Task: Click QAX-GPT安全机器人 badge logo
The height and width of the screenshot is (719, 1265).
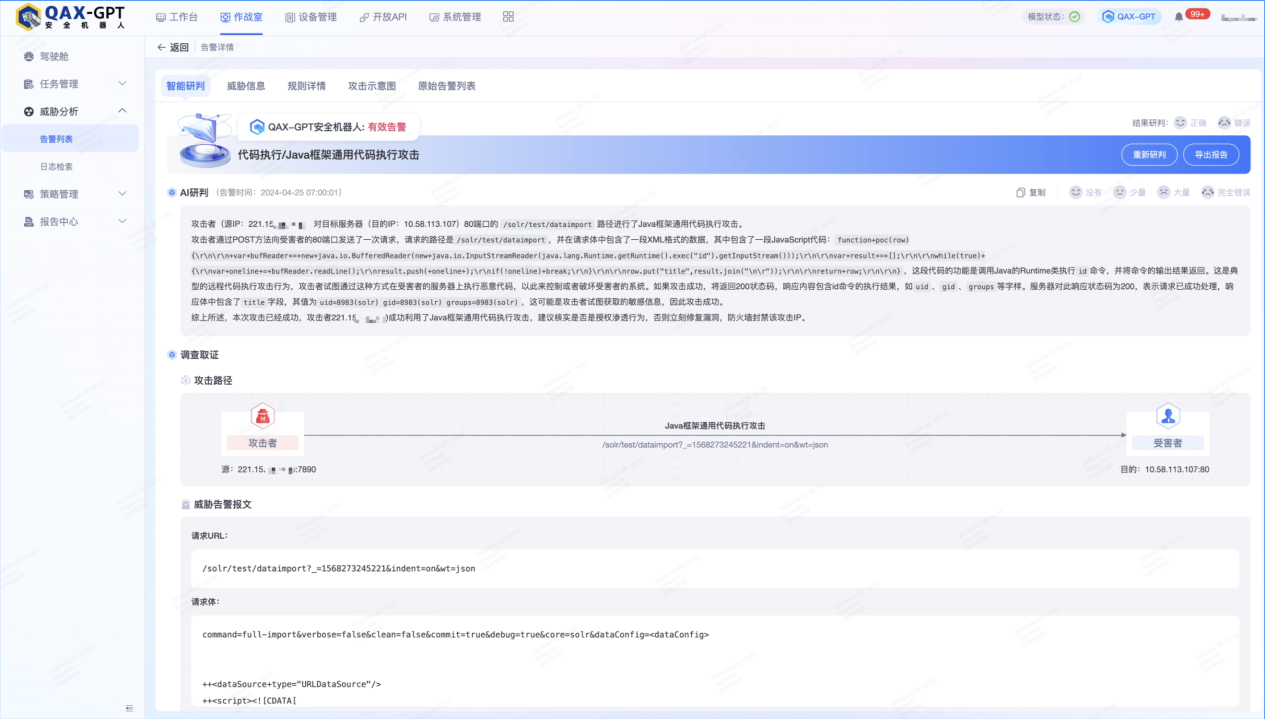Action: pyautogui.click(x=257, y=127)
